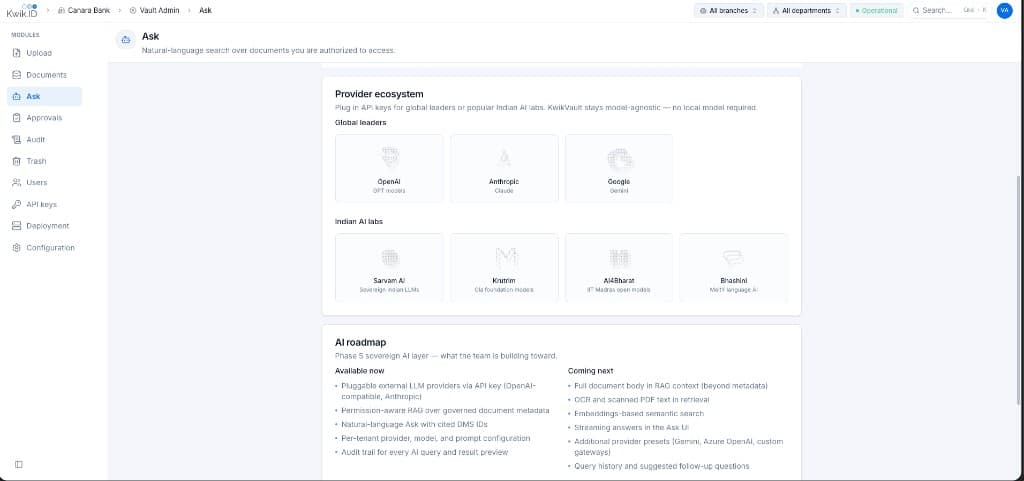Viewport: 1024px width, 481px height.
Task: Open the Documents module
Action: (x=44, y=75)
